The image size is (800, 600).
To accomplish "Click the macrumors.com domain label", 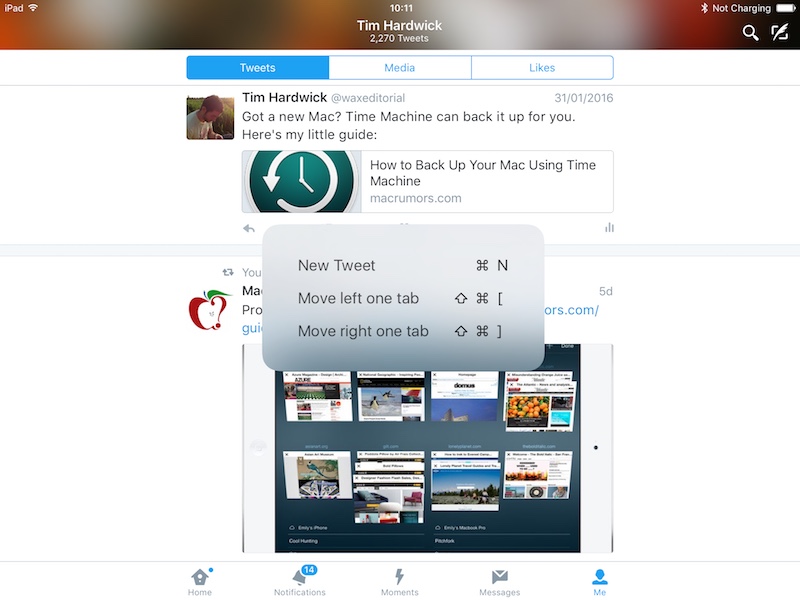I will (x=416, y=198).
